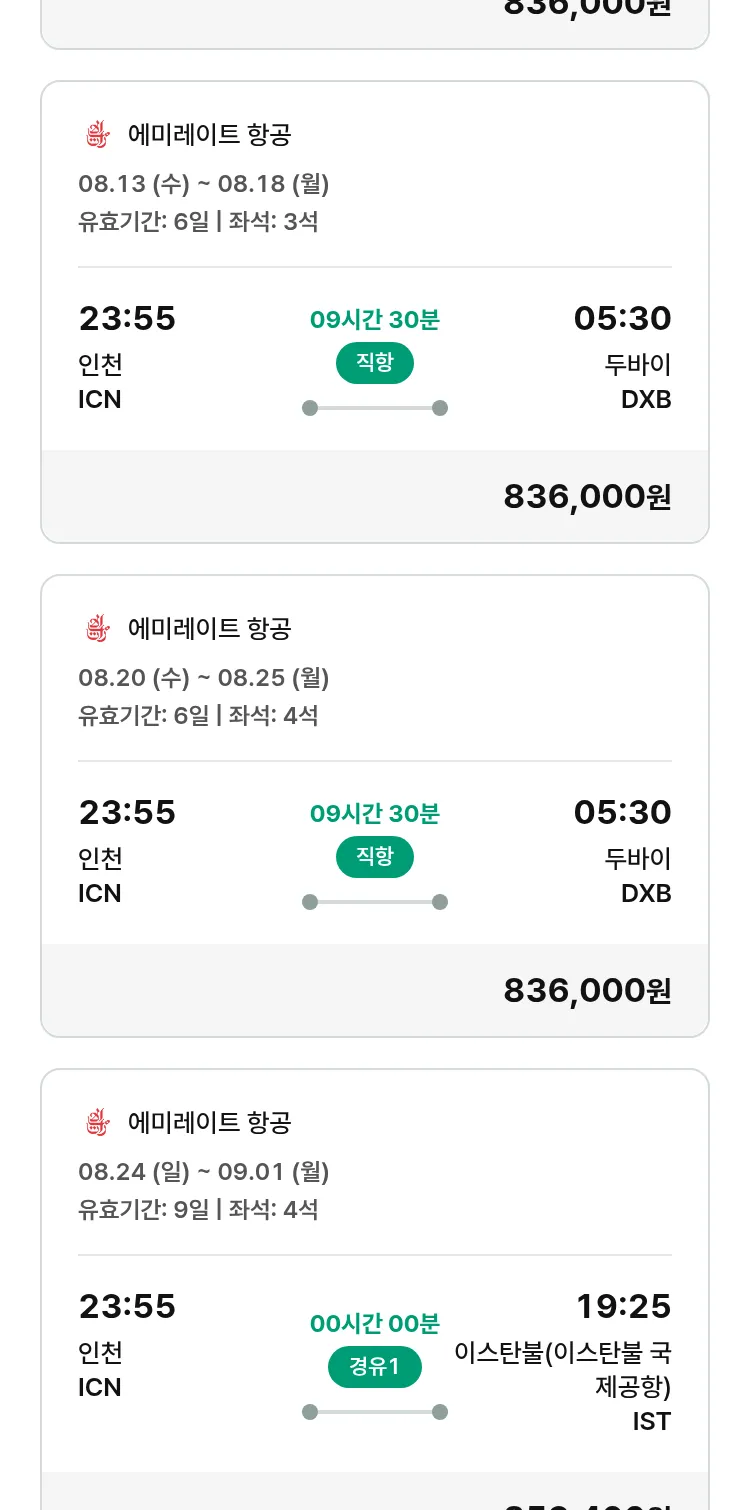The width and height of the screenshot is (750, 1510).
Task: Tap the 직항 badge on the 08.20 flight
Action: pos(375,857)
